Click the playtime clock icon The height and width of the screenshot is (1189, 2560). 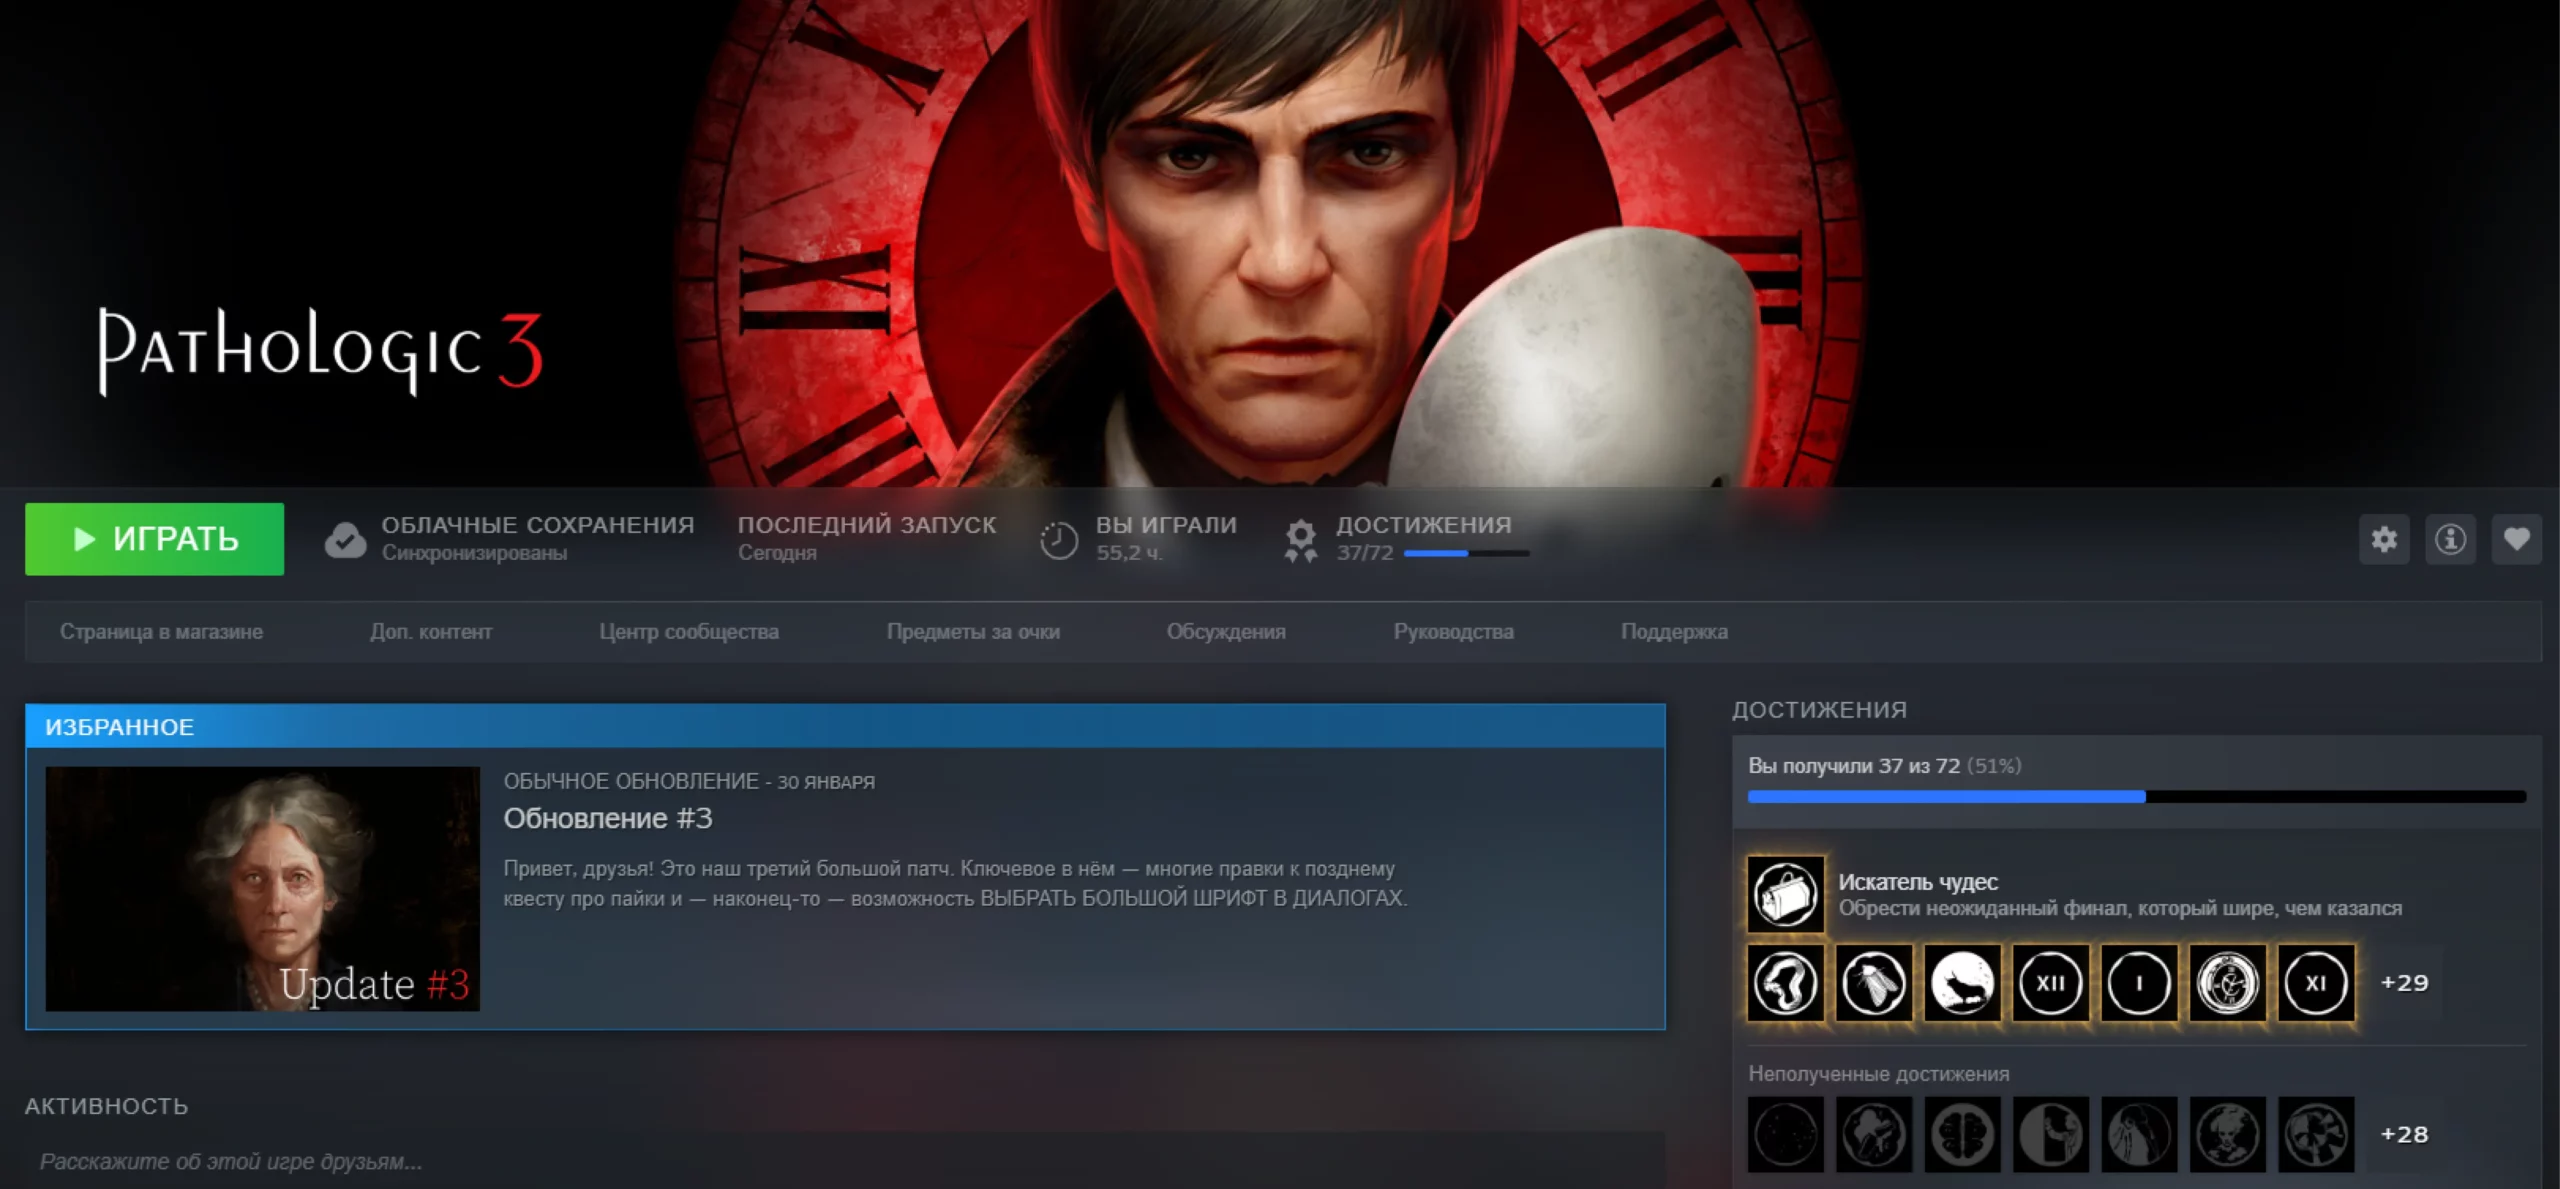pyautogui.click(x=1058, y=540)
